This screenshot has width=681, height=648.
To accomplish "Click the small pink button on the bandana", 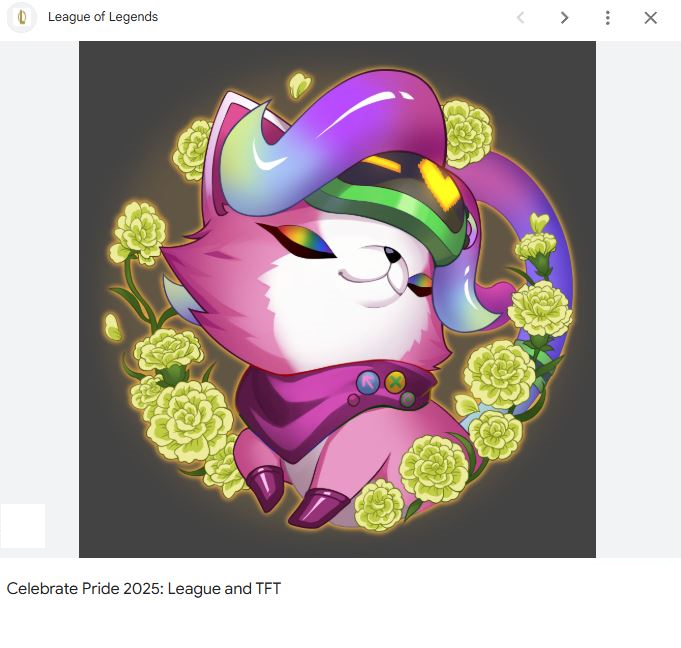I will coord(354,400).
